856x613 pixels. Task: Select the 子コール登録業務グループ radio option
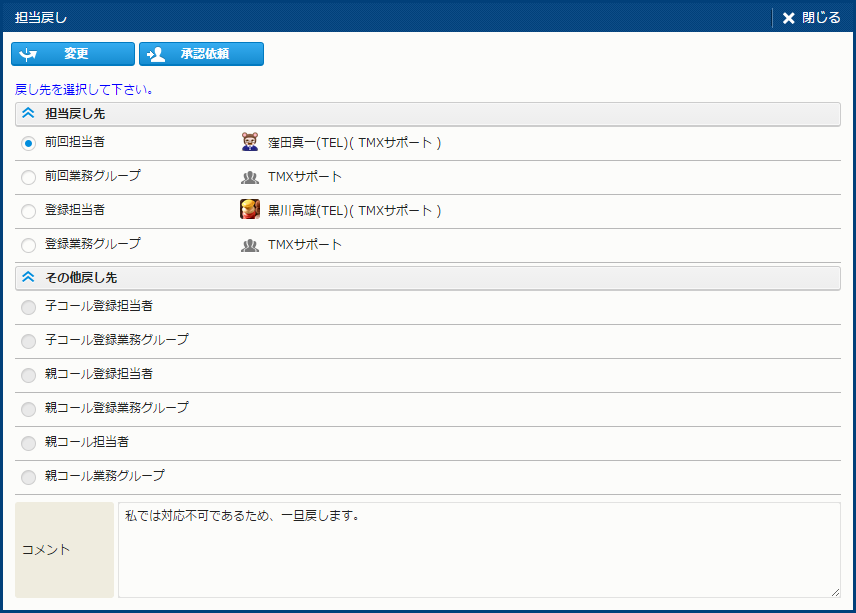point(28,341)
